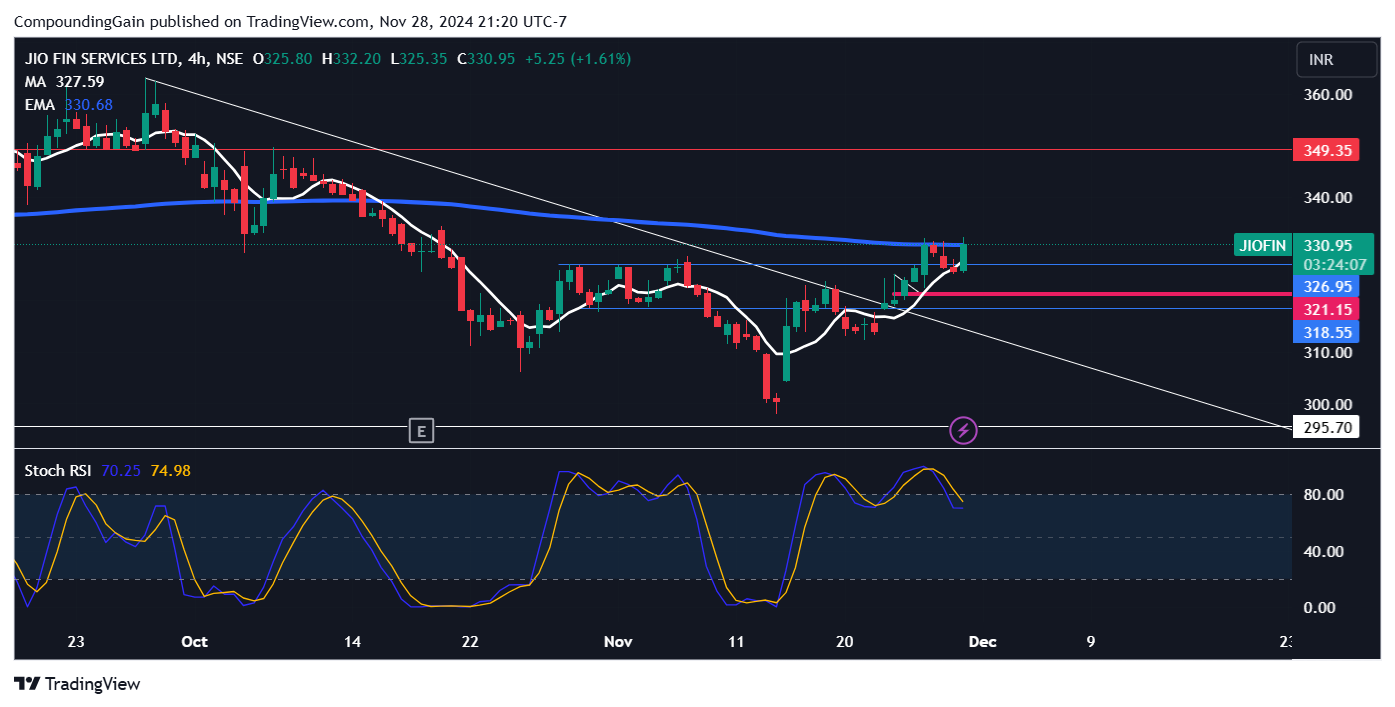Click the '14' date axis label
Screen dimensions: 1395x707
(x=352, y=642)
